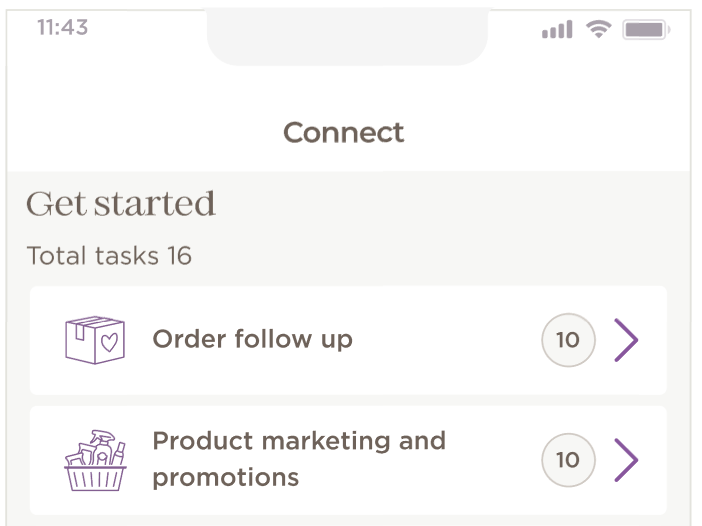Click the word promotions in second card
Viewport: 702px width, 526px height.
tap(225, 478)
